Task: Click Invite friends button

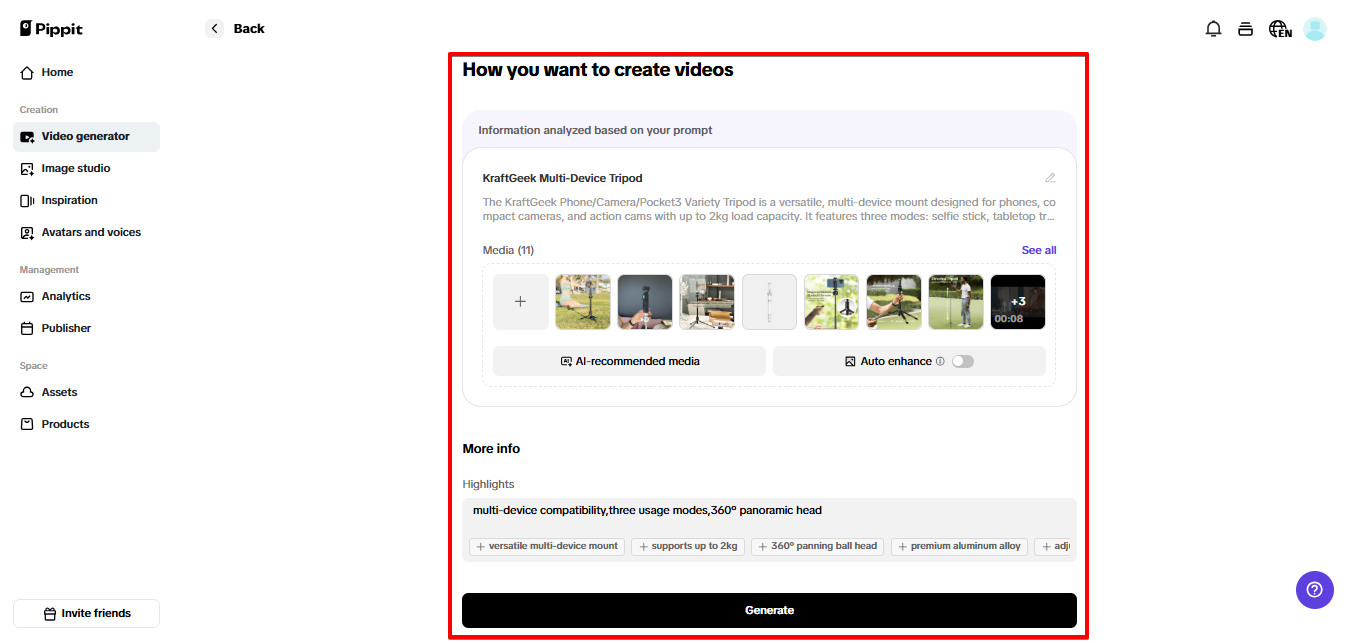Action: pos(86,613)
